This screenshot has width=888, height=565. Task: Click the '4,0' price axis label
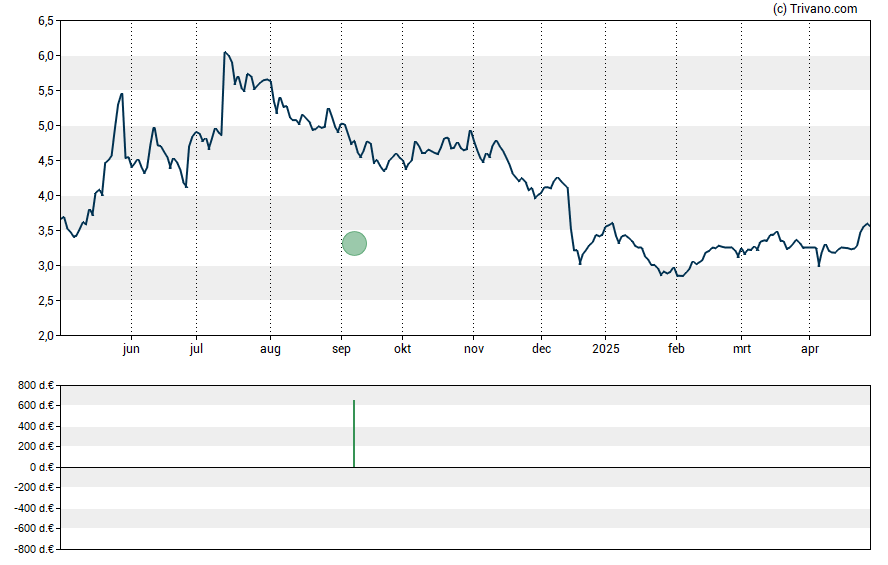[x=46, y=196]
